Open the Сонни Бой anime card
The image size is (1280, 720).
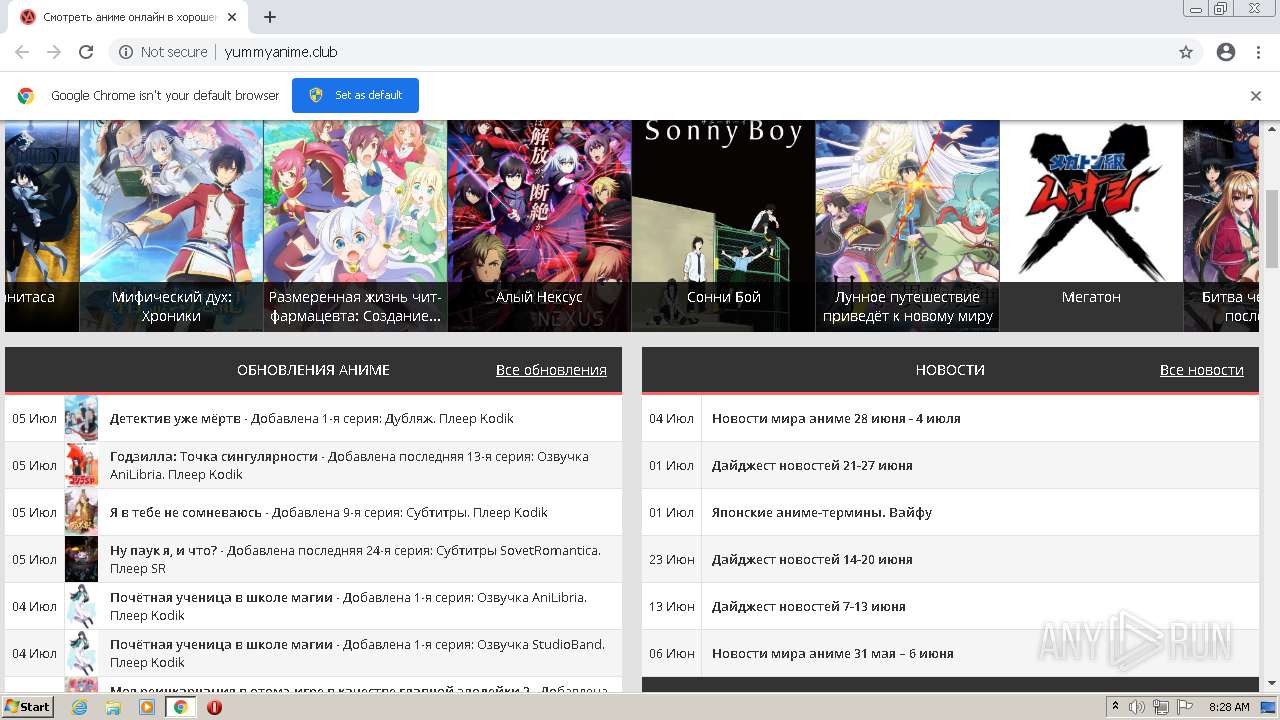[723, 226]
